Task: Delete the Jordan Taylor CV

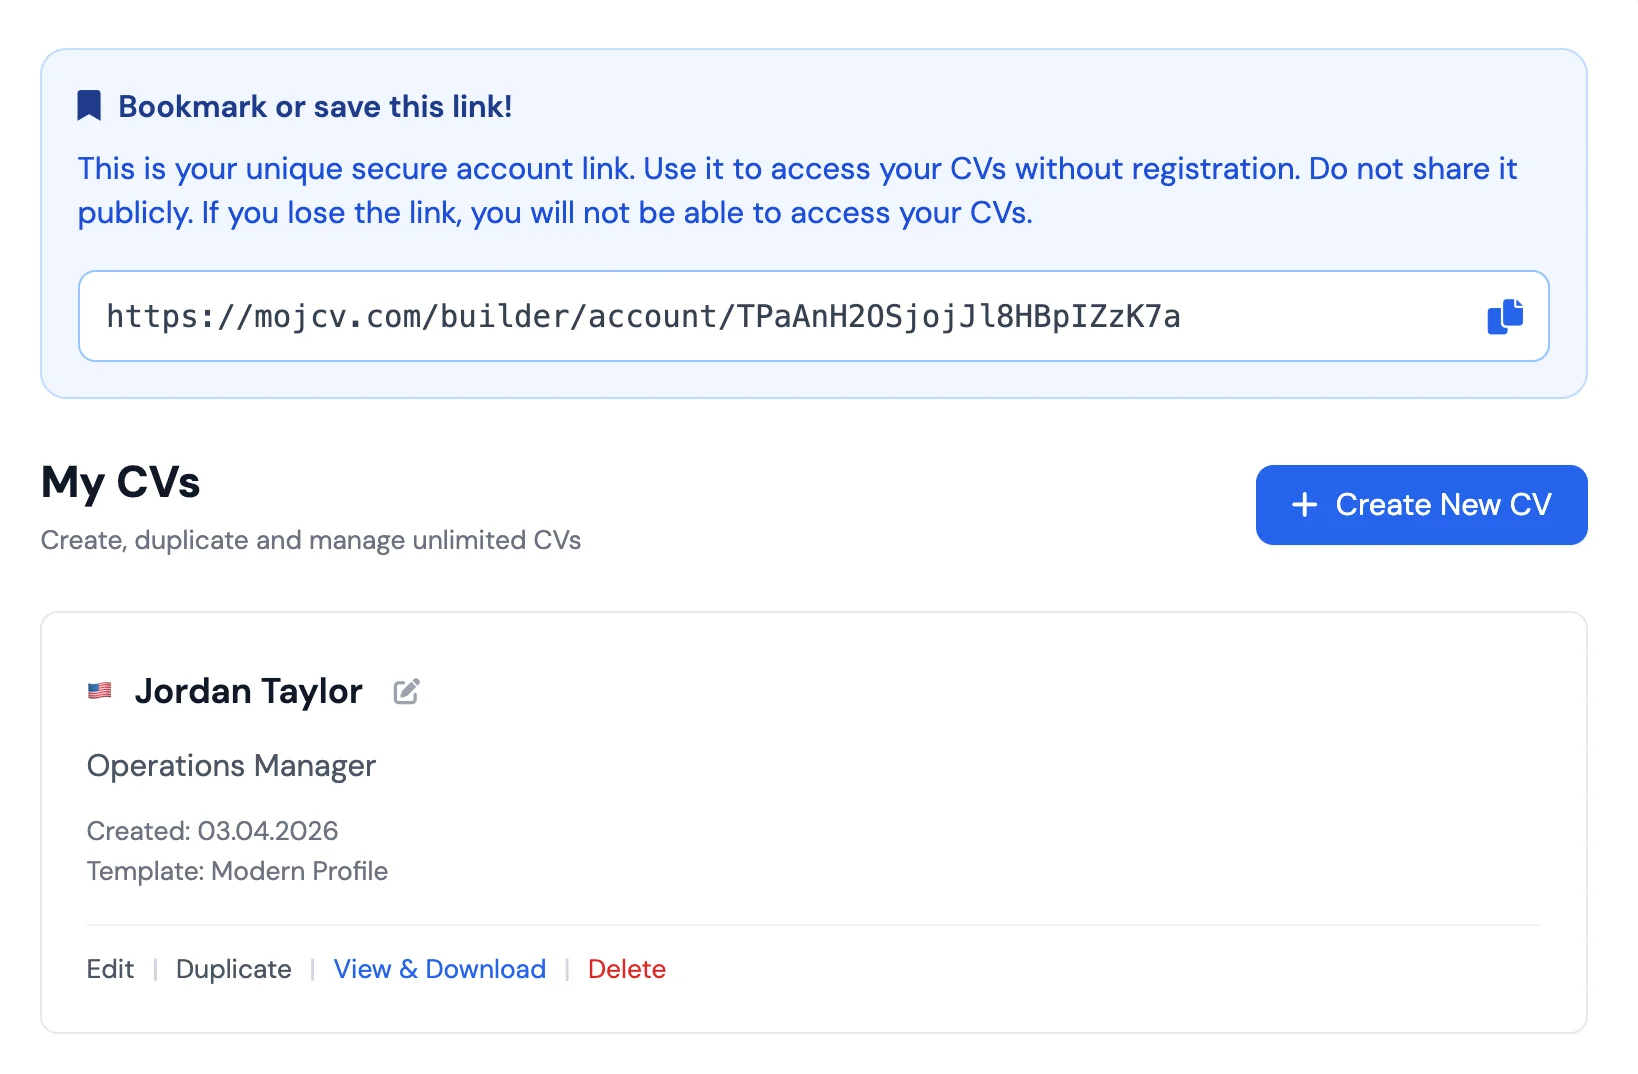Action: pyautogui.click(x=627, y=969)
